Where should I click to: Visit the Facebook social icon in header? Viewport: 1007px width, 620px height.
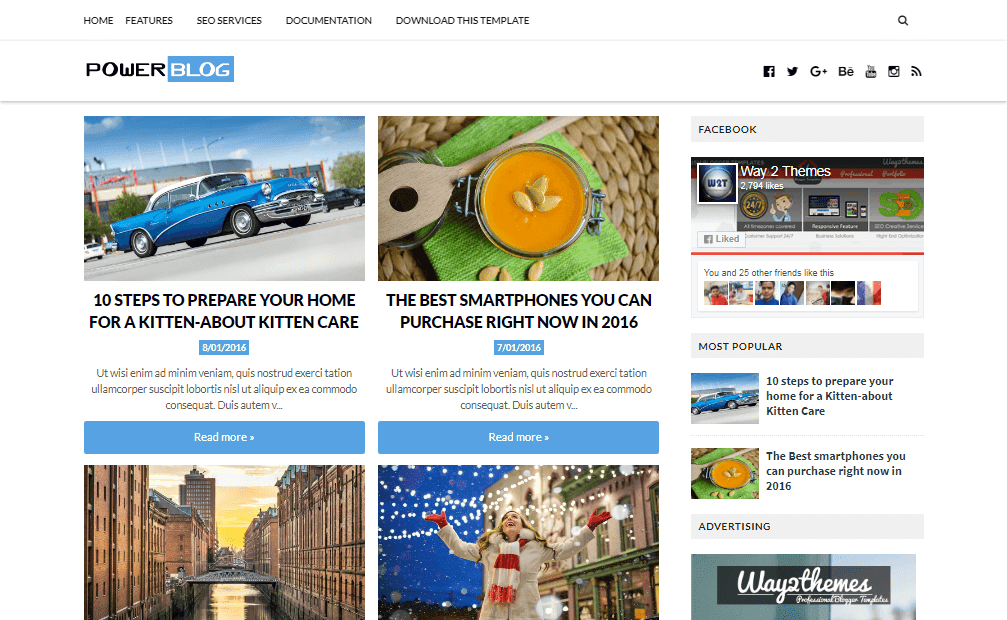[769, 71]
